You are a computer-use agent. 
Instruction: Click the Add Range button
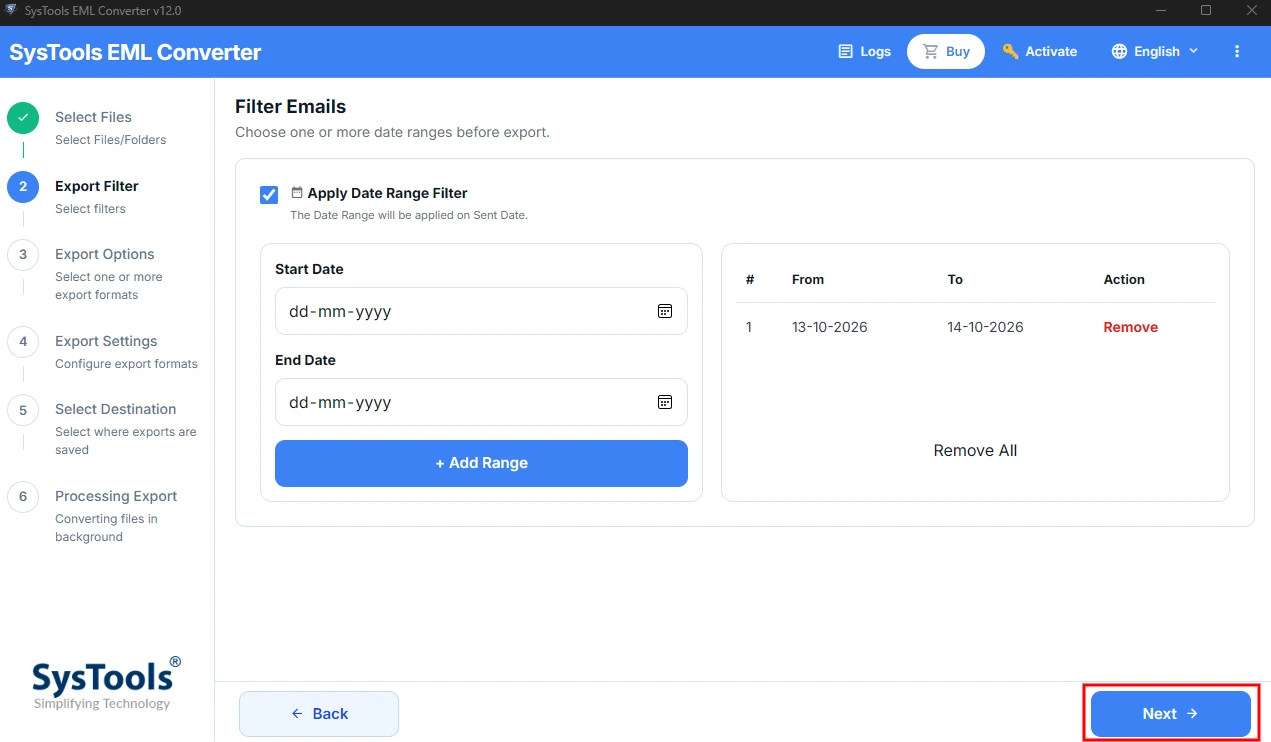point(481,463)
